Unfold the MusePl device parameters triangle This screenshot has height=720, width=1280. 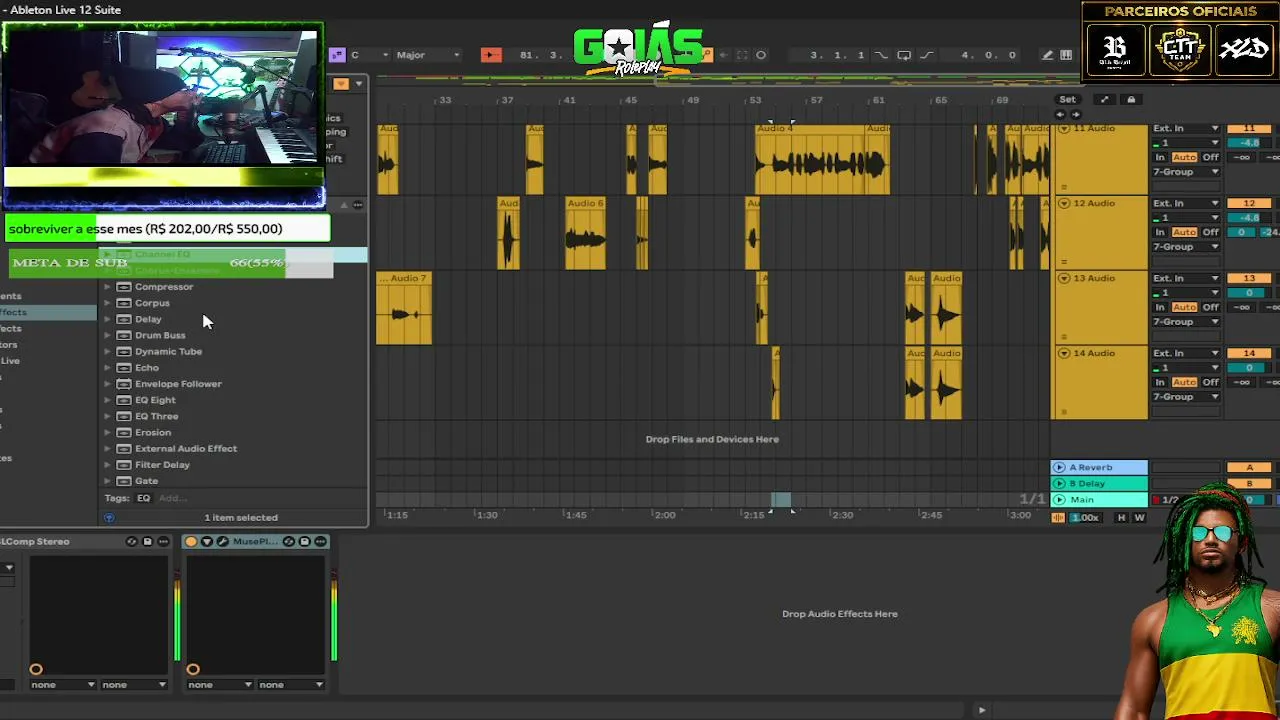pos(207,542)
